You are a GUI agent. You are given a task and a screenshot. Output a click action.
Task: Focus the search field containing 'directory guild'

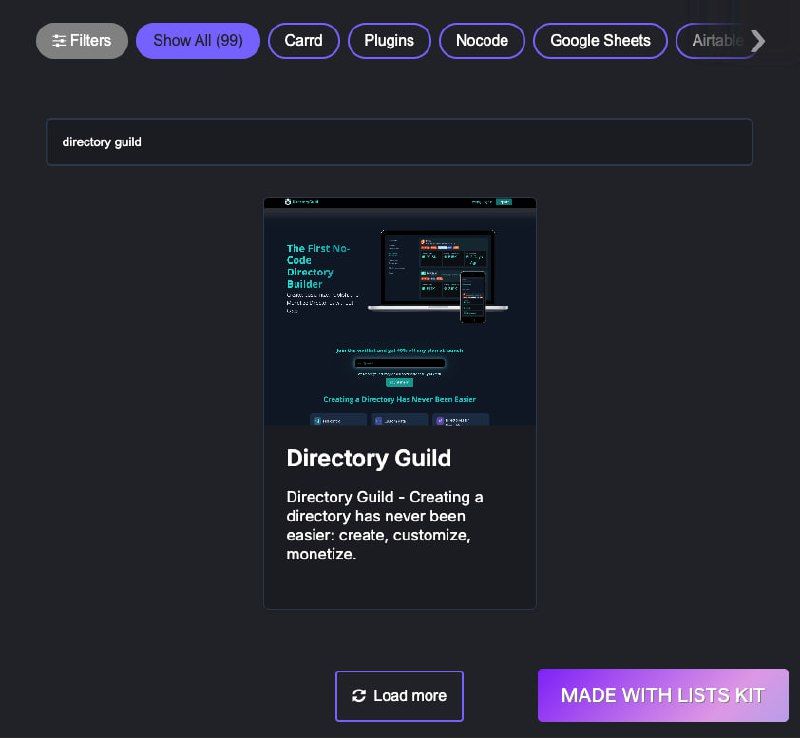[x=399, y=142]
